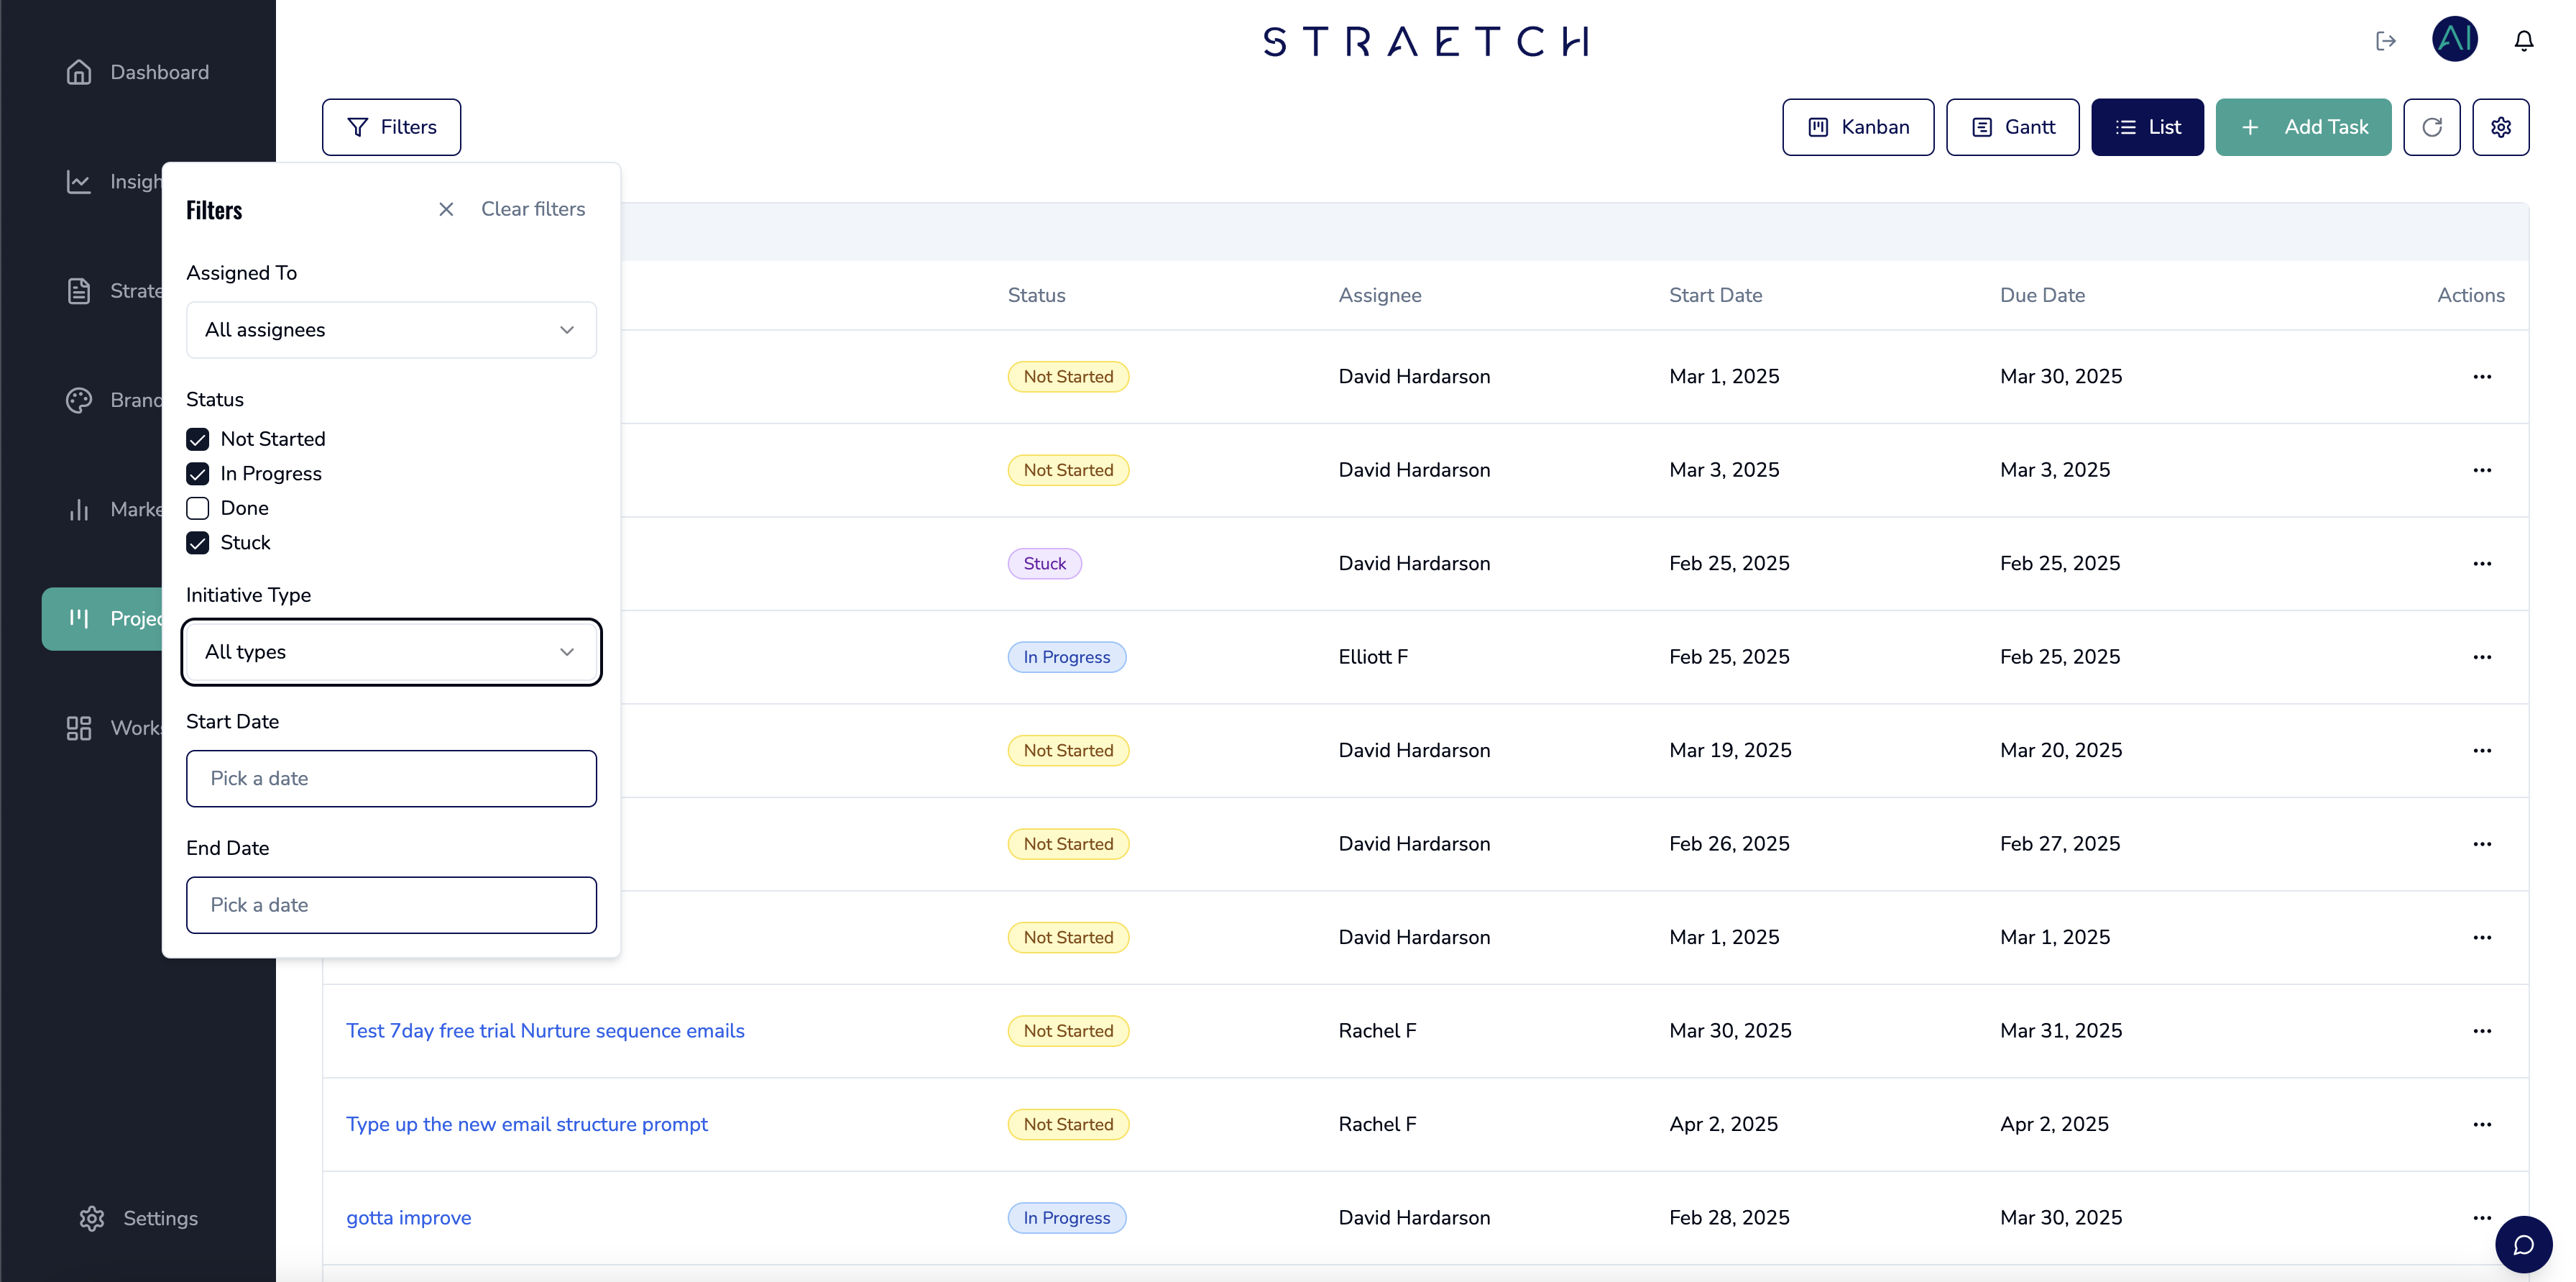The width and height of the screenshot is (2576, 1282).
Task: Click the notification bell icon
Action: tap(2523, 41)
